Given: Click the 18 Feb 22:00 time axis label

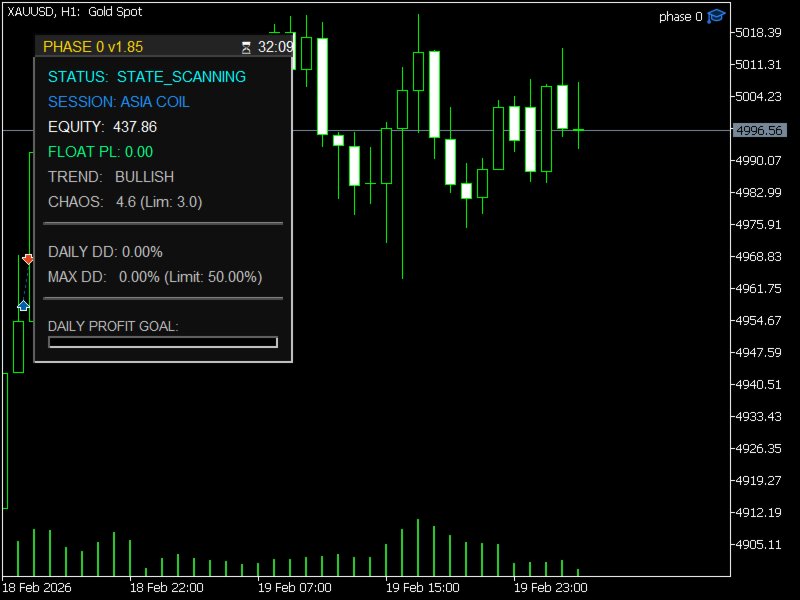Looking at the screenshot, I should point(167,588).
